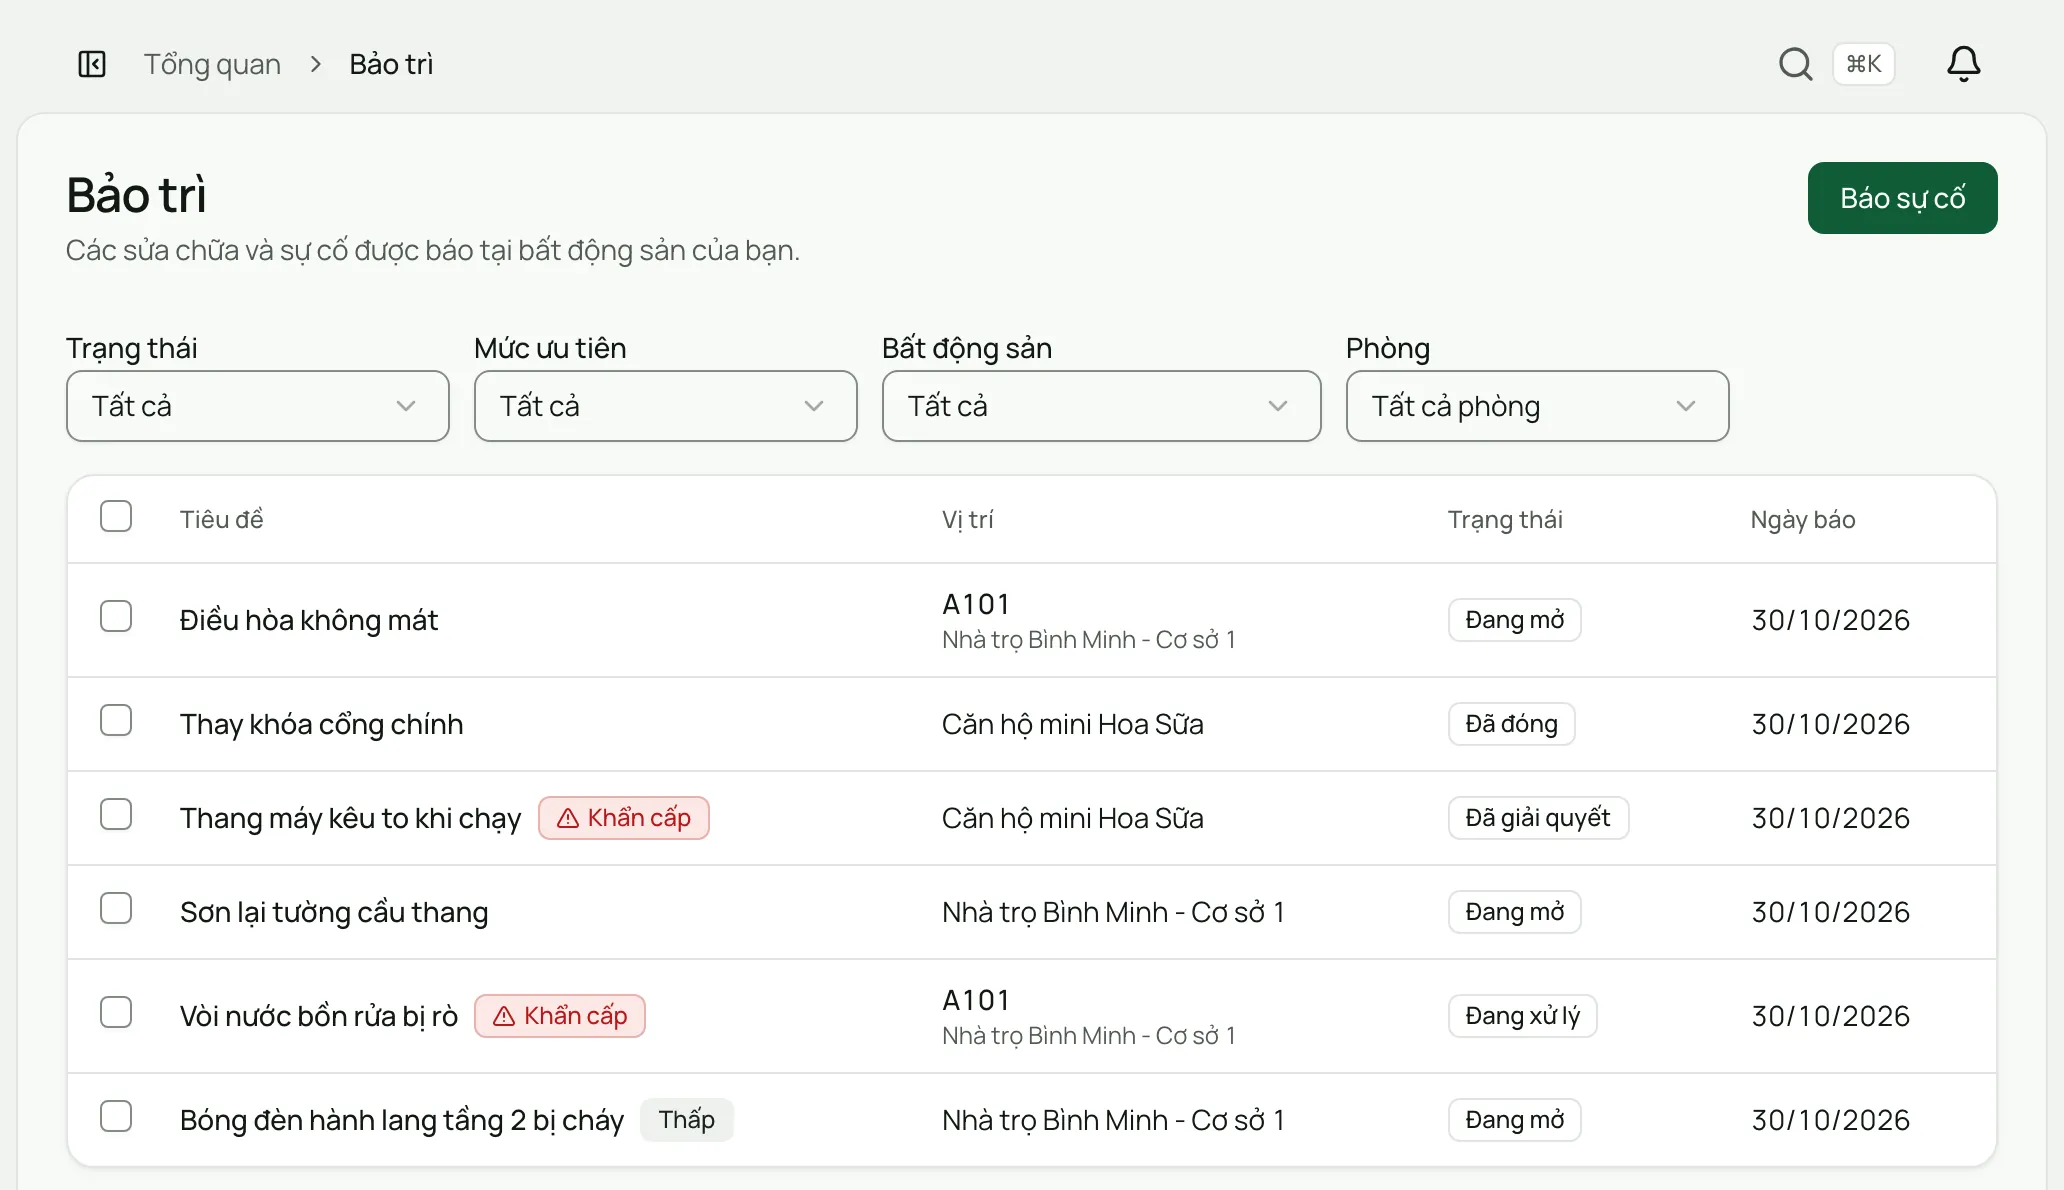Go to Tổng quan breadcrumb
Image resolution: width=2064 pixels, height=1190 pixels.
click(x=212, y=64)
